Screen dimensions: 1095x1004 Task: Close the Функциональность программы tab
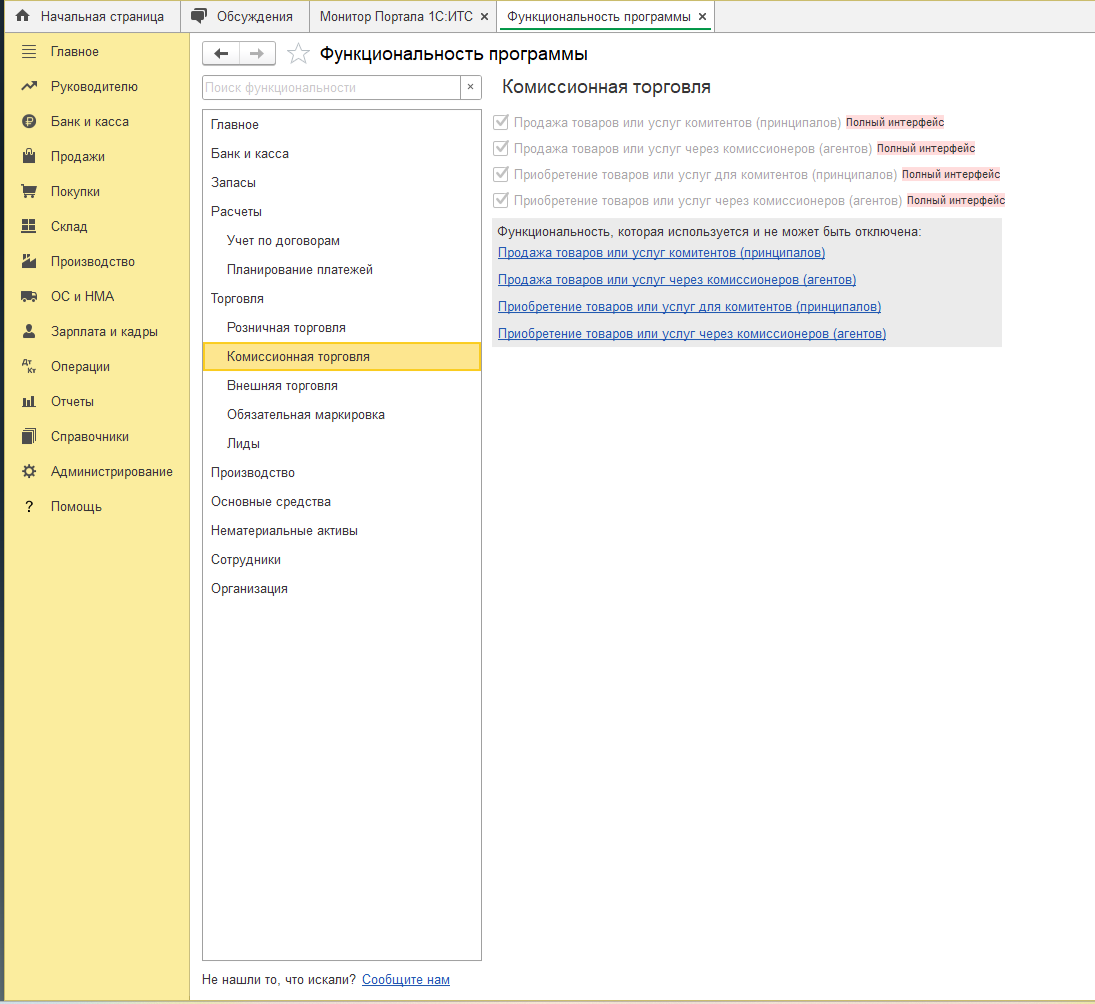pos(703,17)
